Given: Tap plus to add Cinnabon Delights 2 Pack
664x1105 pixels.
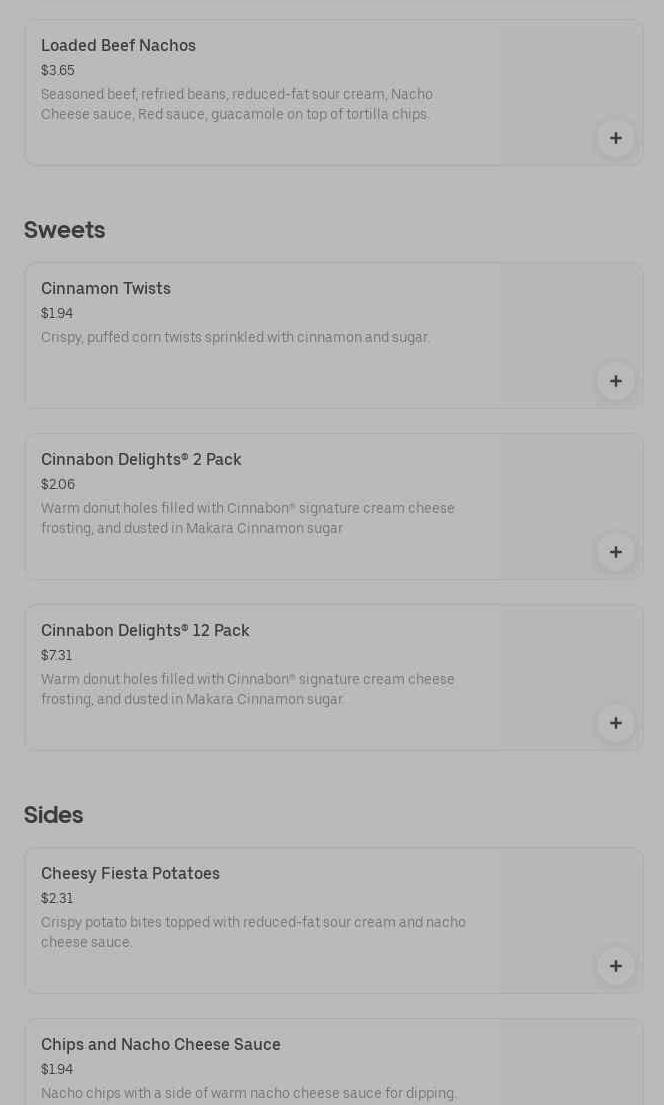Looking at the screenshot, I should tap(615, 552).
